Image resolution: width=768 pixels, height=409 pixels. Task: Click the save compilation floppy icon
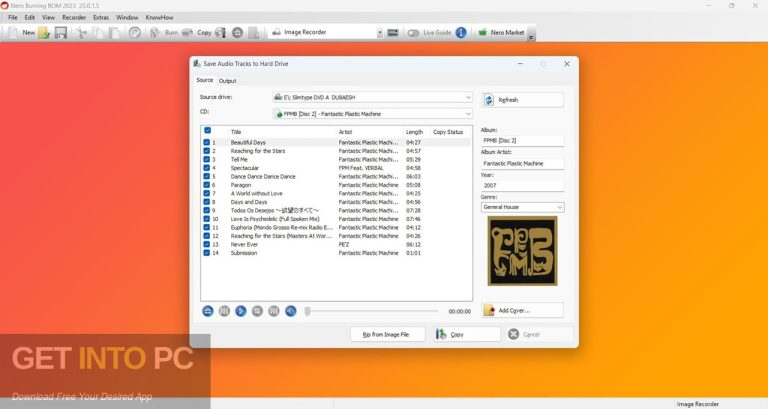coord(61,32)
